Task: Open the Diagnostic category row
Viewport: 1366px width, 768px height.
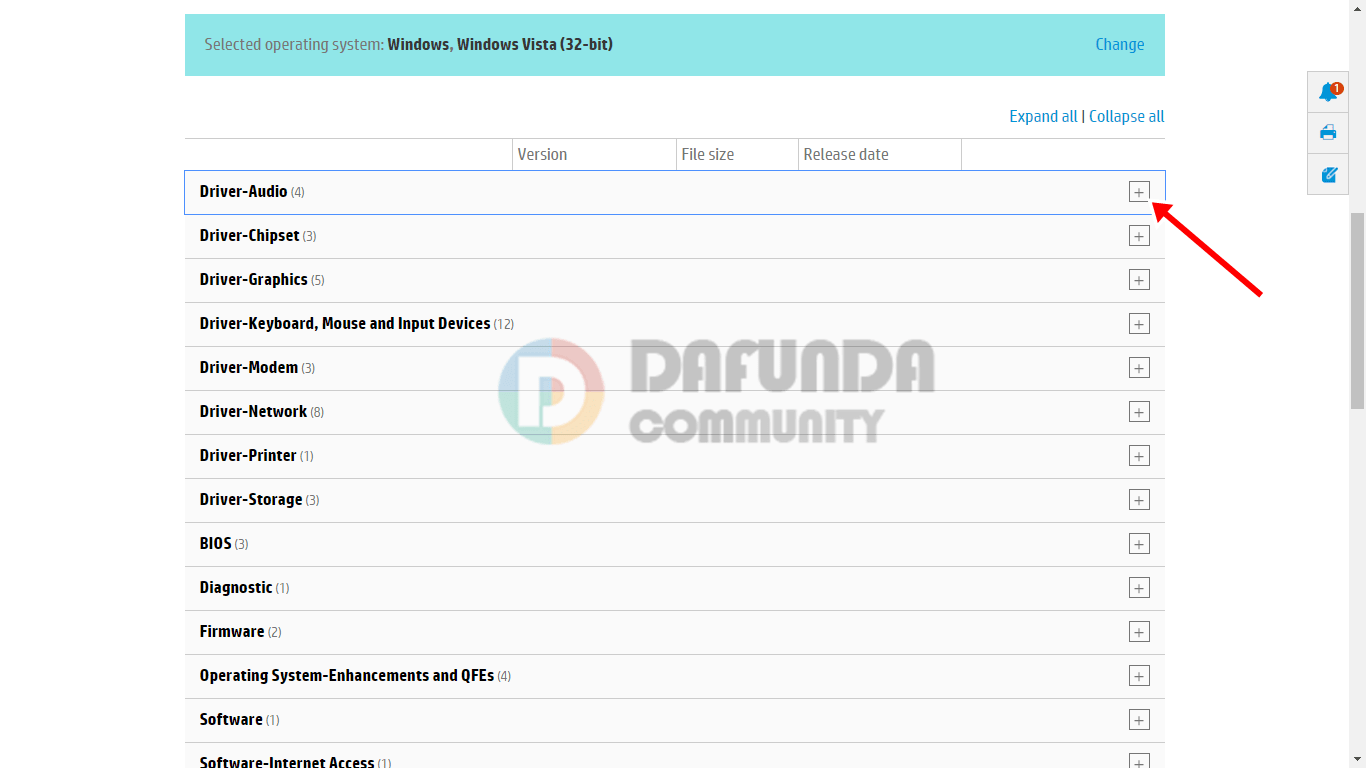Action: pos(236,588)
